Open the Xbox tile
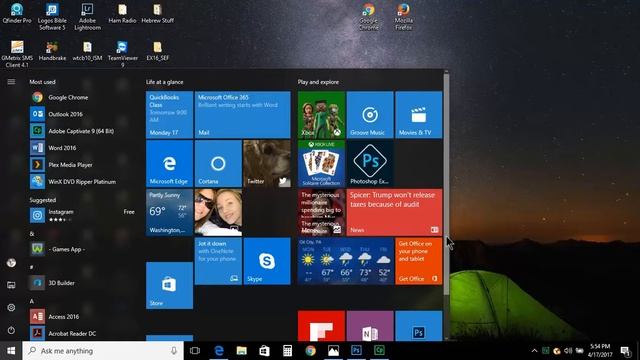Viewport: 640px width, 360px height. tap(321, 115)
